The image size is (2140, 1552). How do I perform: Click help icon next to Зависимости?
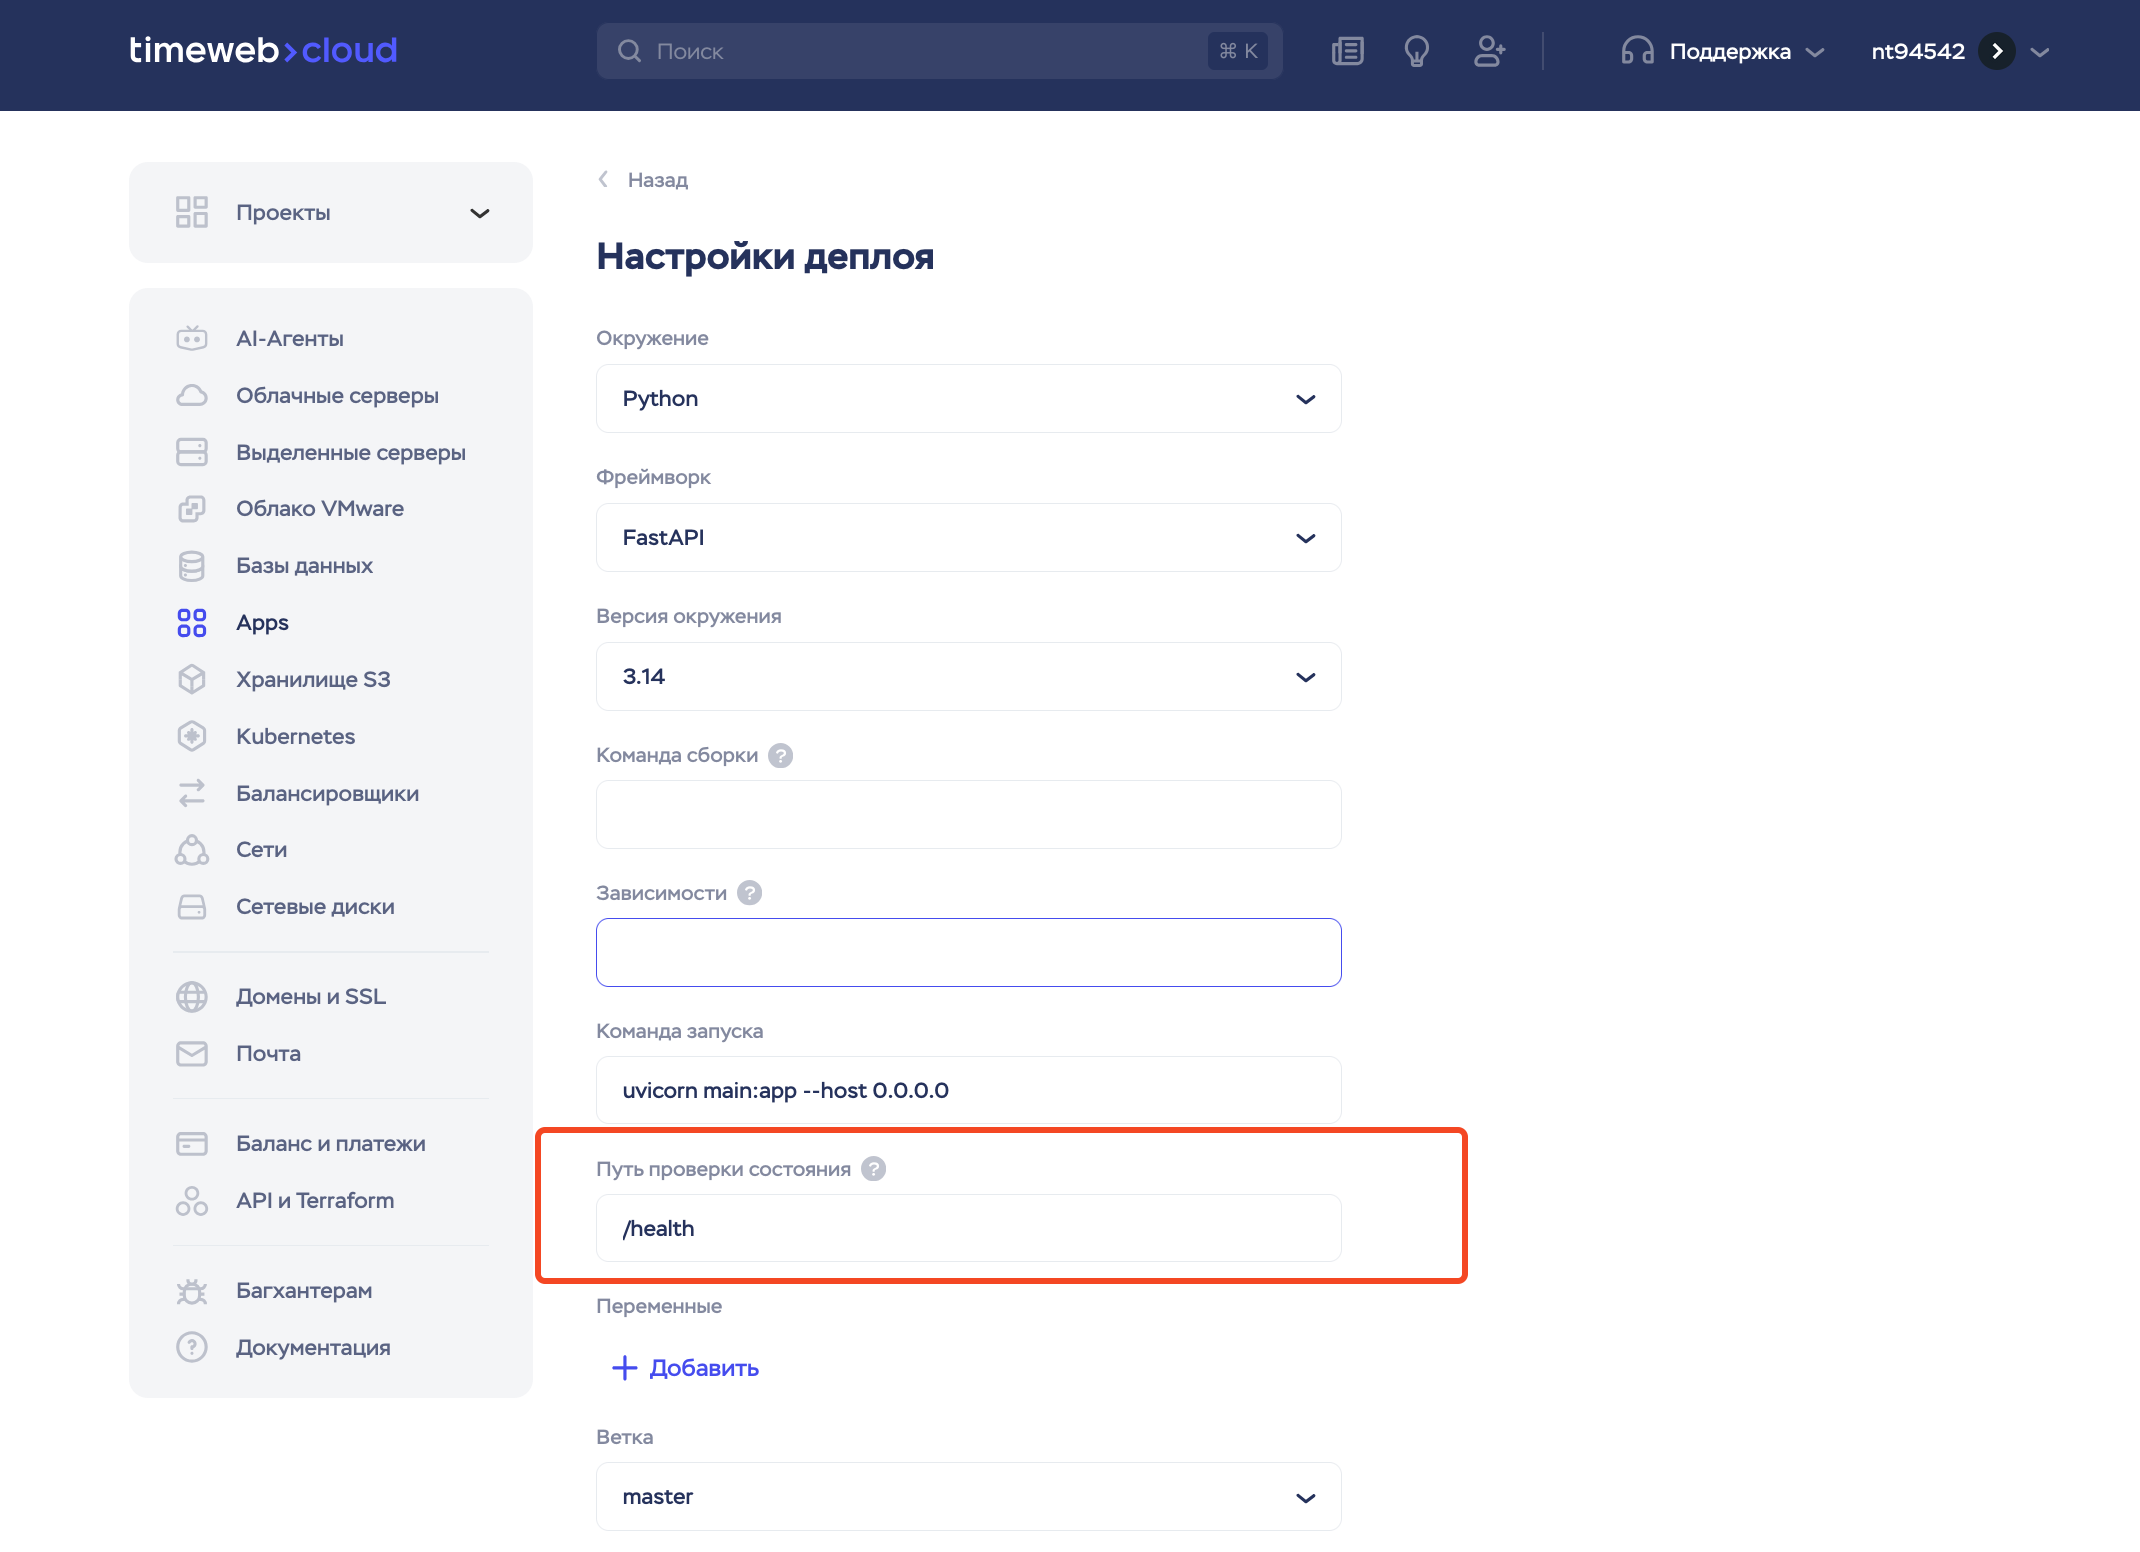coord(750,893)
